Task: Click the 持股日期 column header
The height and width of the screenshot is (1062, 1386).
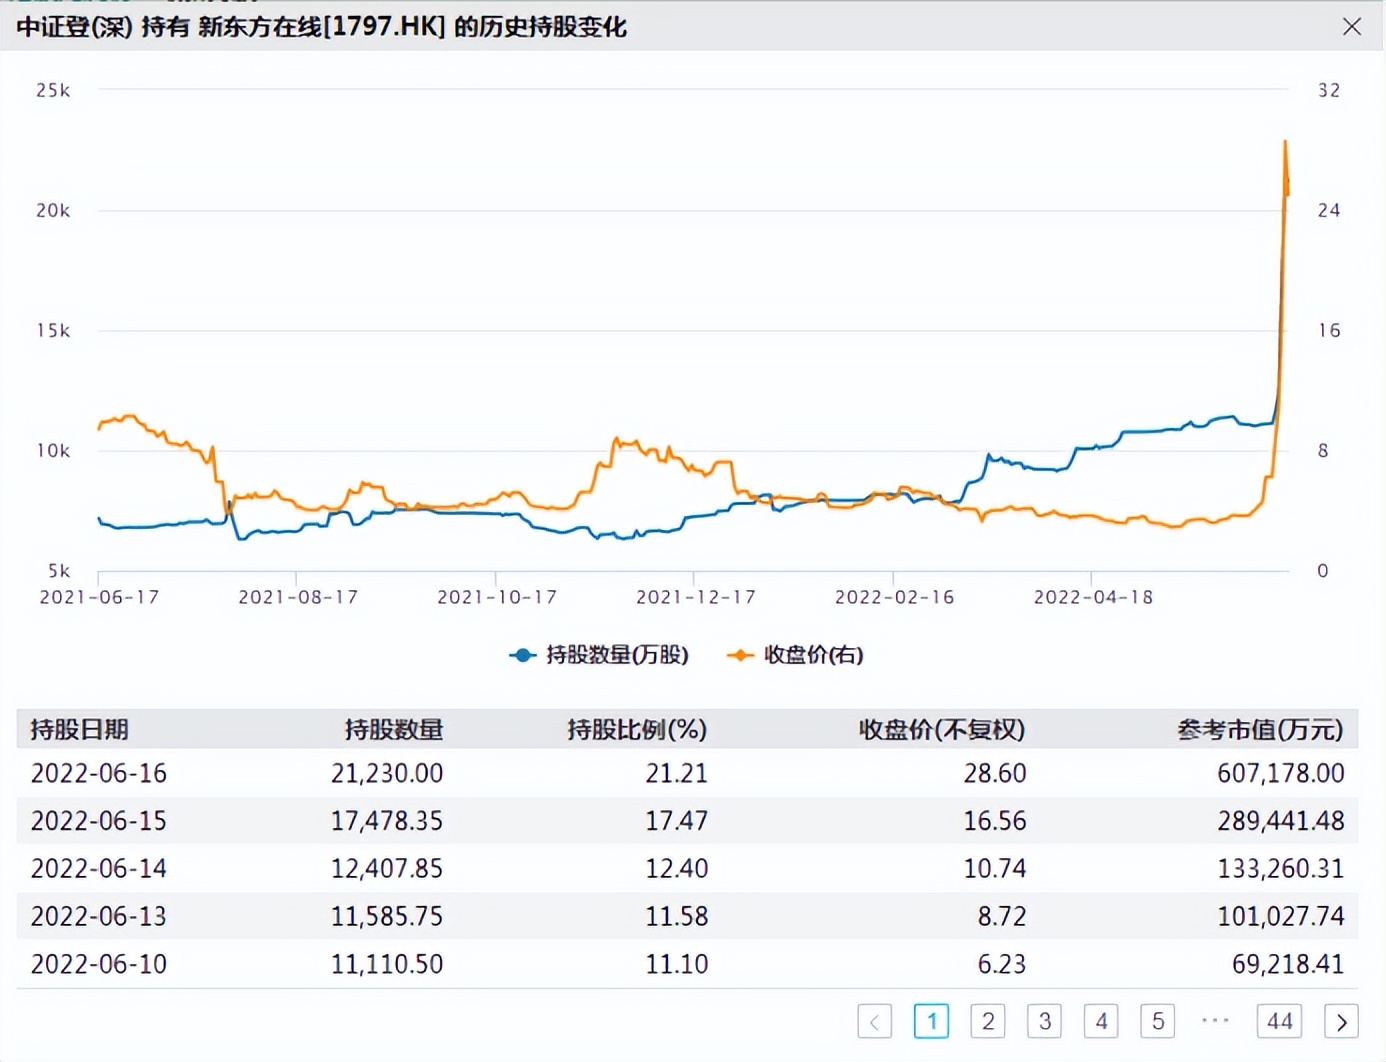Action: point(80,730)
